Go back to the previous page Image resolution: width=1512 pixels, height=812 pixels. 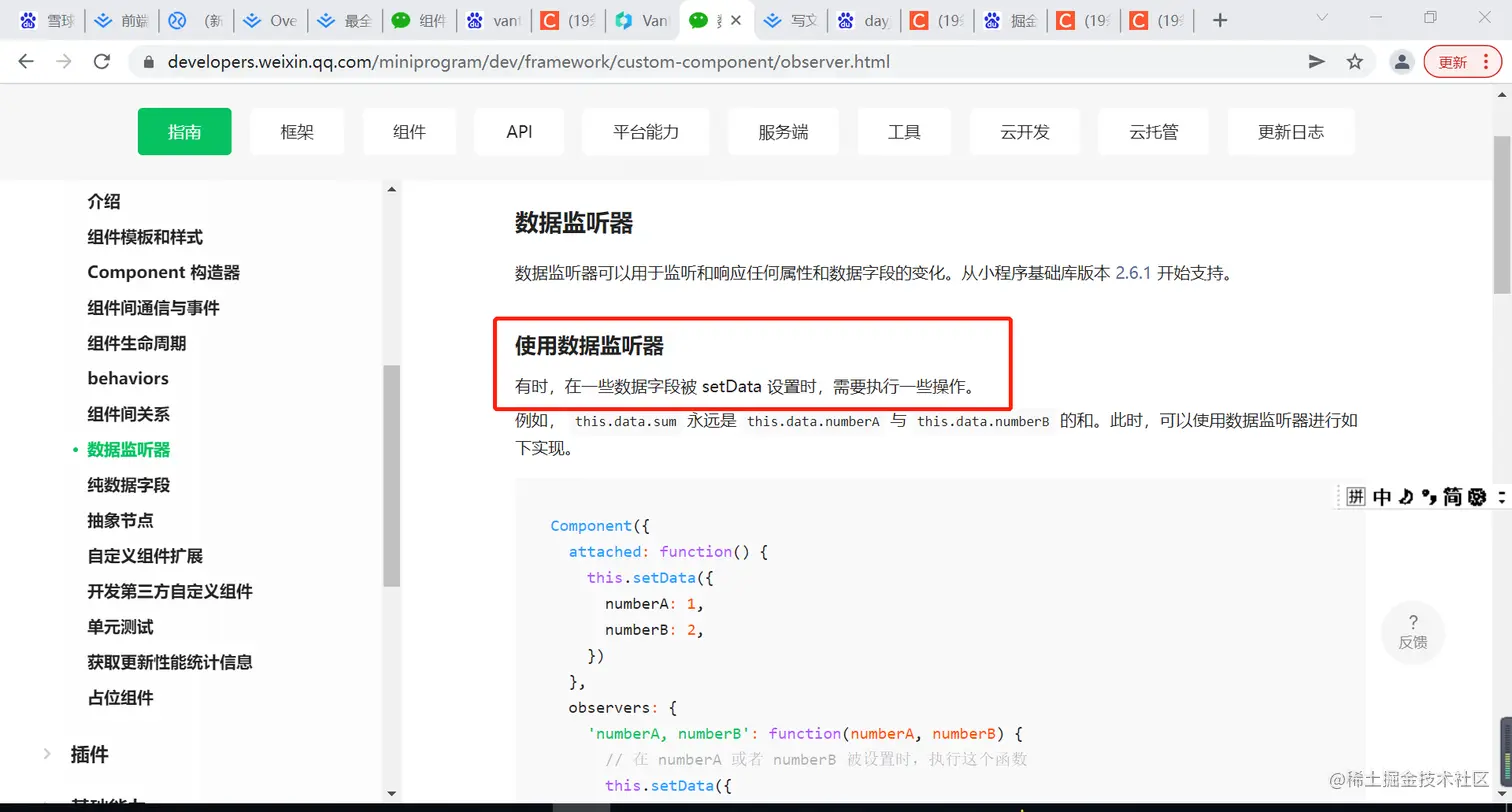[26, 62]
